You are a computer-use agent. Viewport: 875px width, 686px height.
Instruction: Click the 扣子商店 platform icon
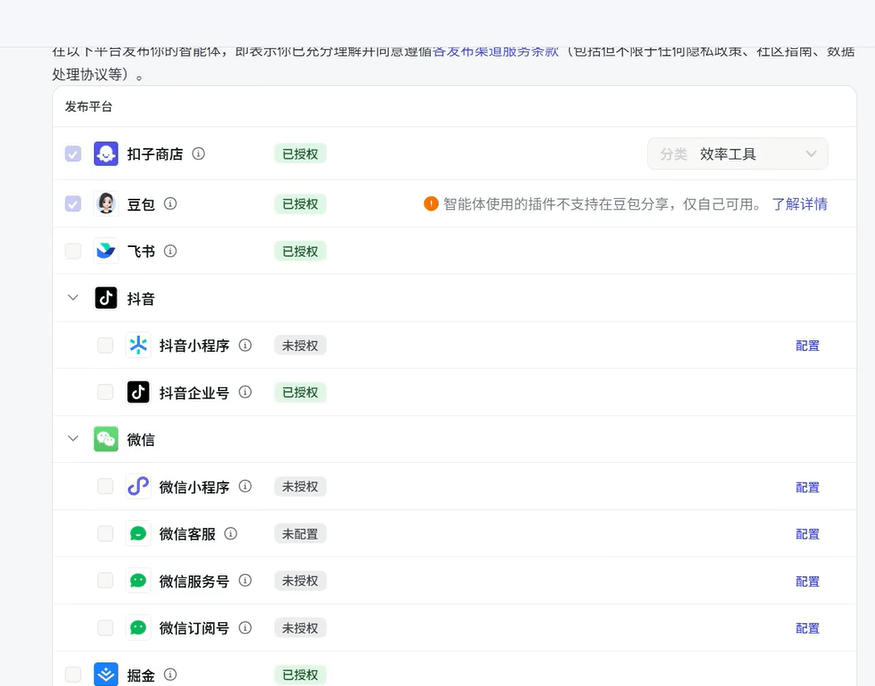coord(106,154)
